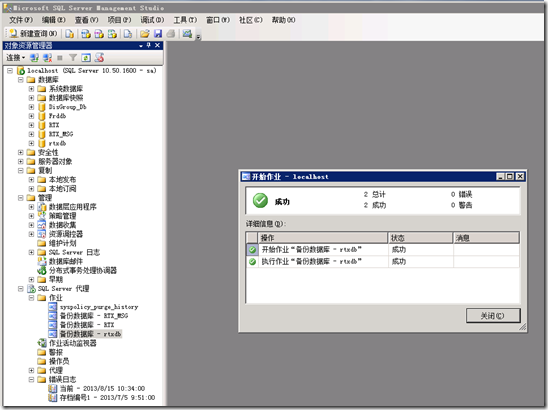Image resolution: width=548 pixels, height=410 pixels.
Task: Click the 分布式事务处理协调器 icon in tree
Action: 42,271
